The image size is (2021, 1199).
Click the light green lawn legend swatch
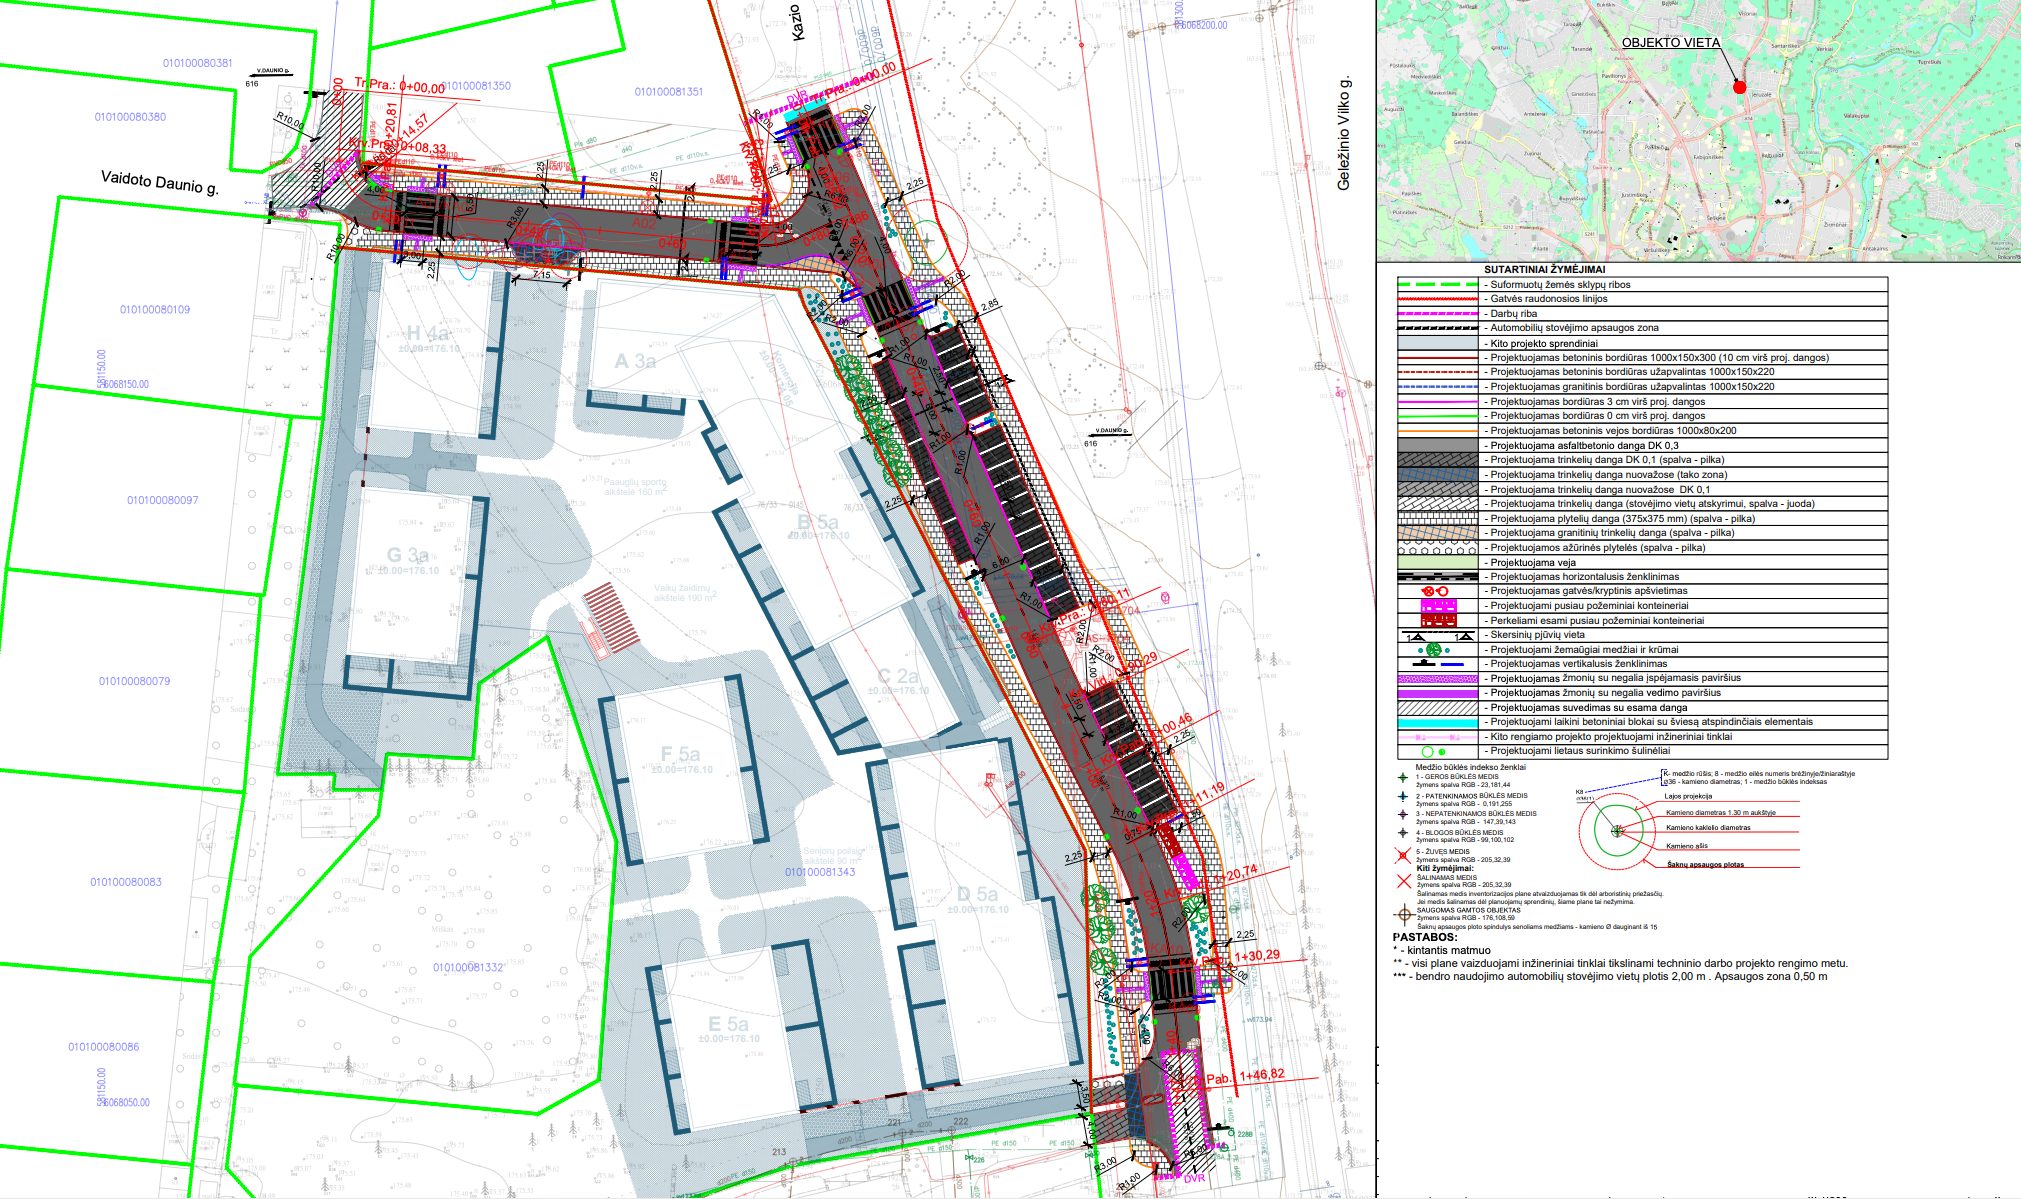1438,562
